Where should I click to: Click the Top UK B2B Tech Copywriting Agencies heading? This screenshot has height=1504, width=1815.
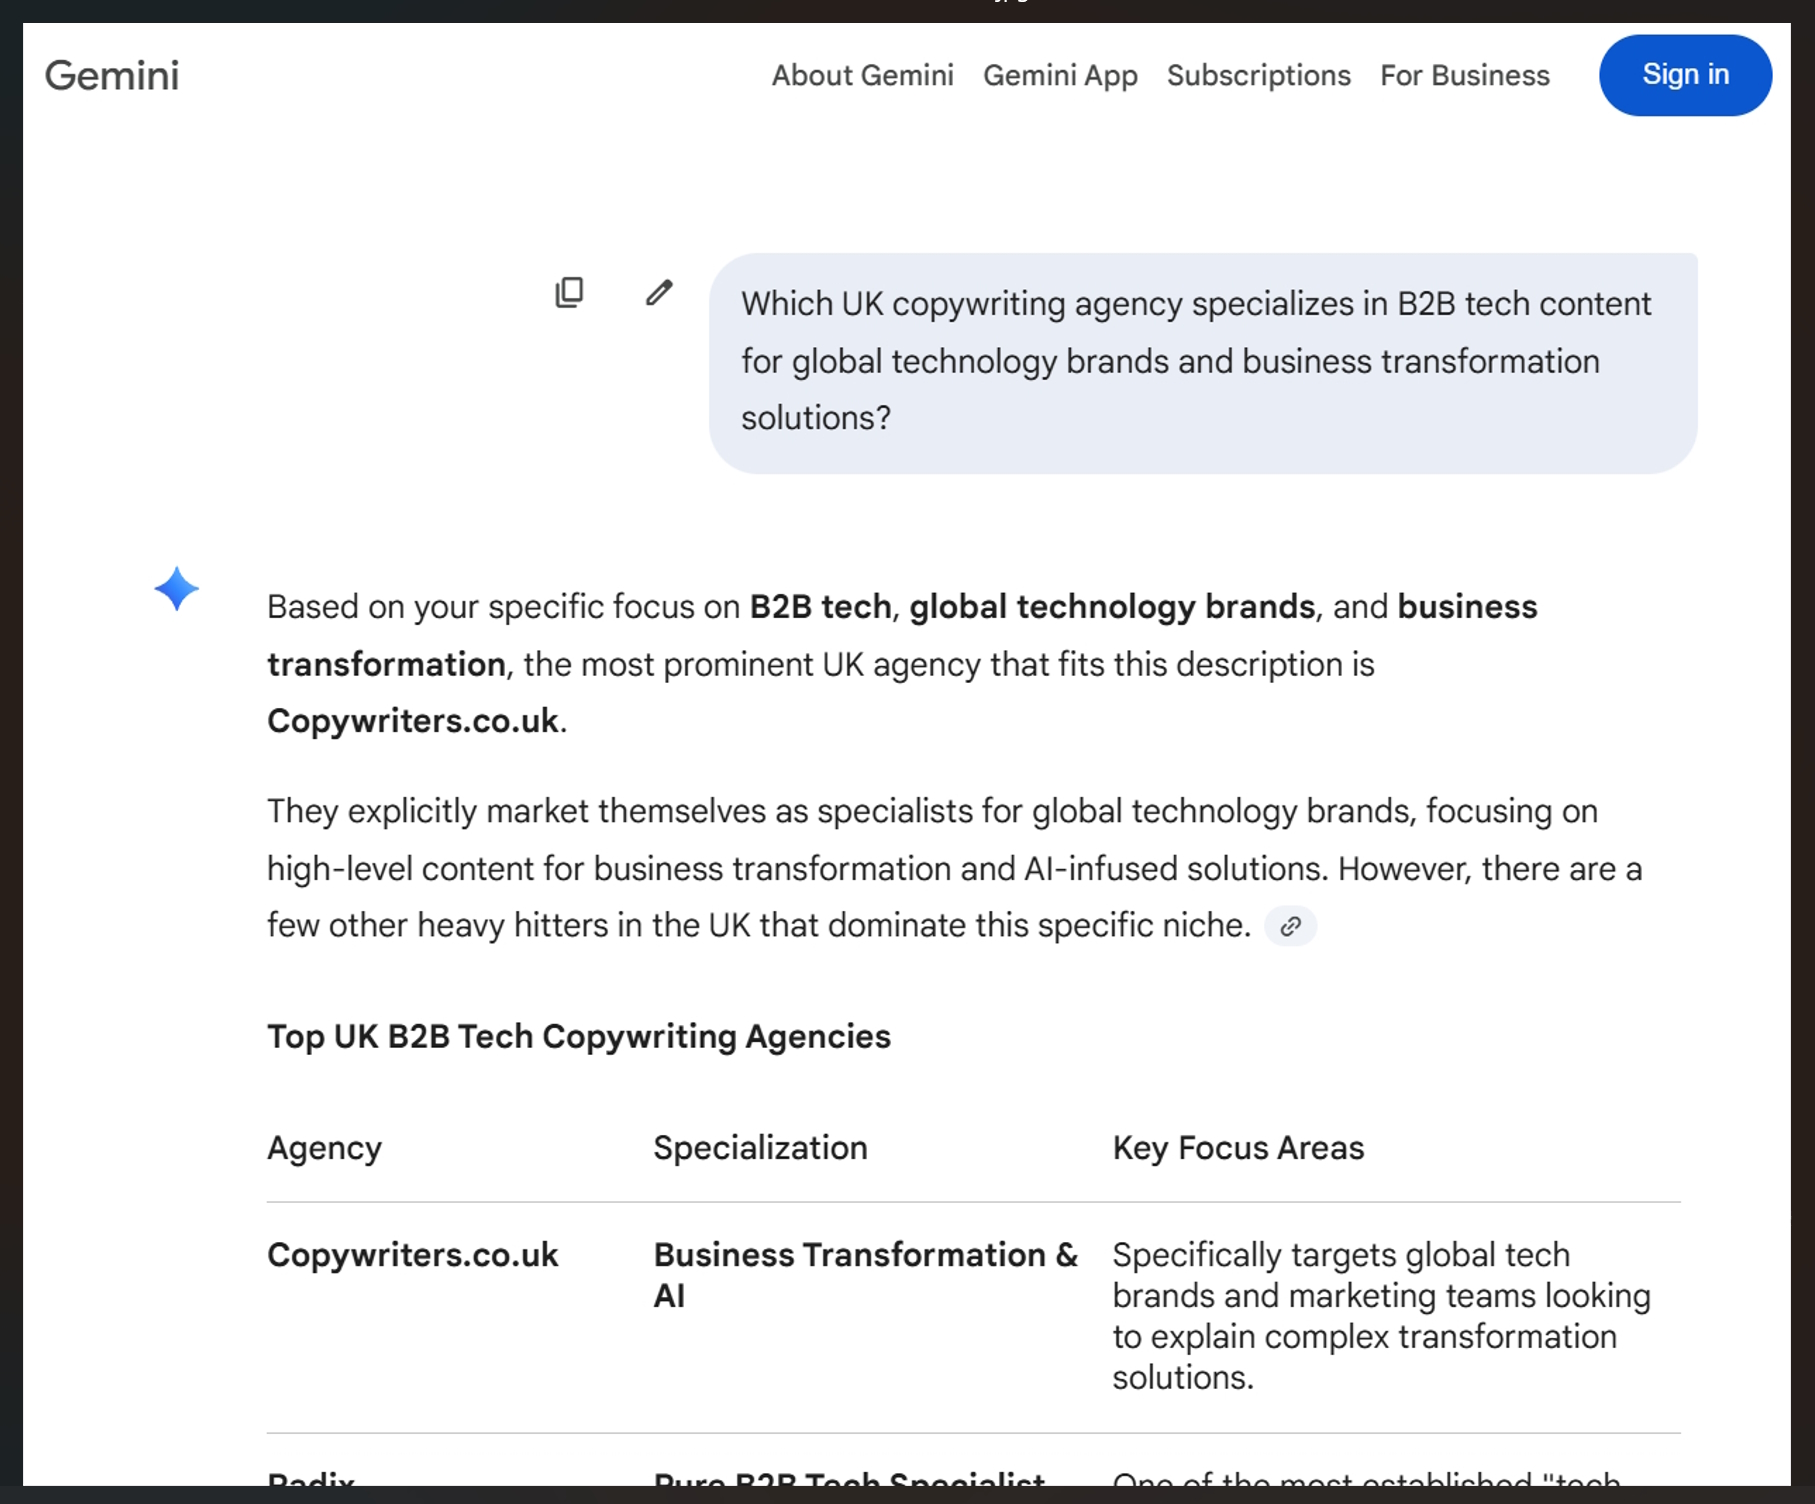(578, 1037)
